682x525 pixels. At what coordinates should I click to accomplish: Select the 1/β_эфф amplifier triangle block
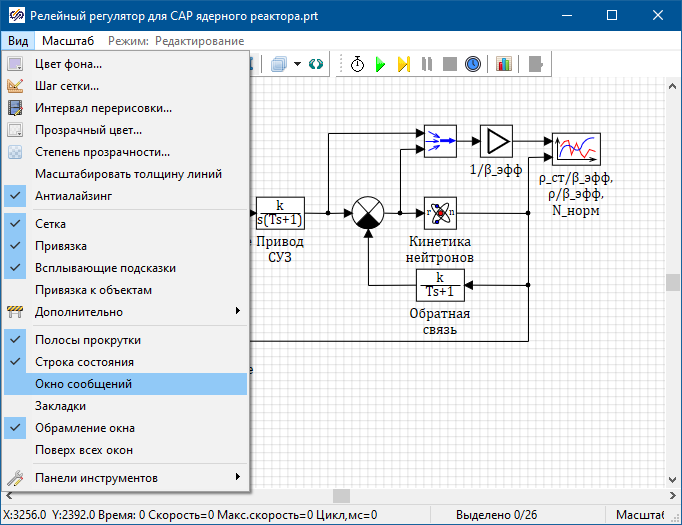click(x=495, y=141)
